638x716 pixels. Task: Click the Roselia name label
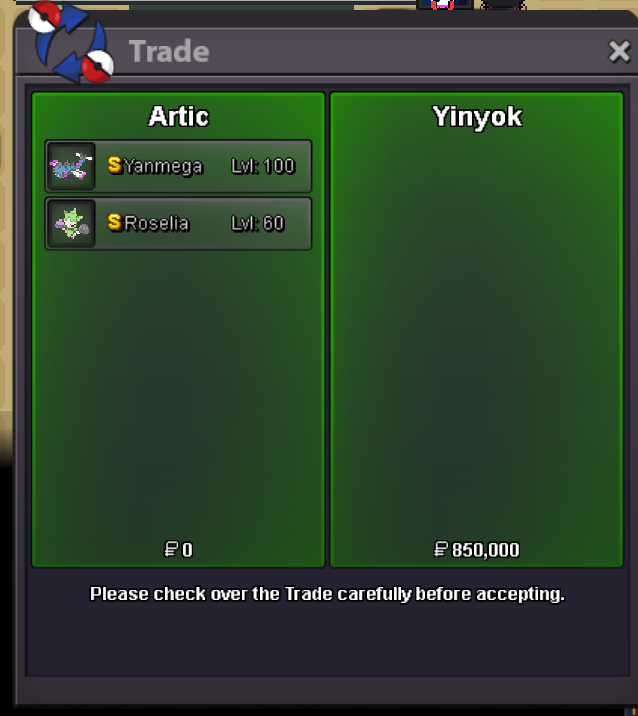(x=156, y=223)
